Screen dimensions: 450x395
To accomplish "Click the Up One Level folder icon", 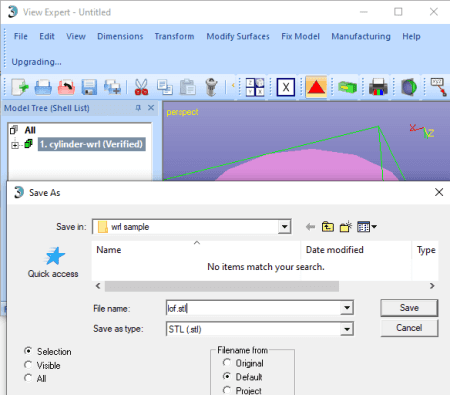I will tap(328, 227).
